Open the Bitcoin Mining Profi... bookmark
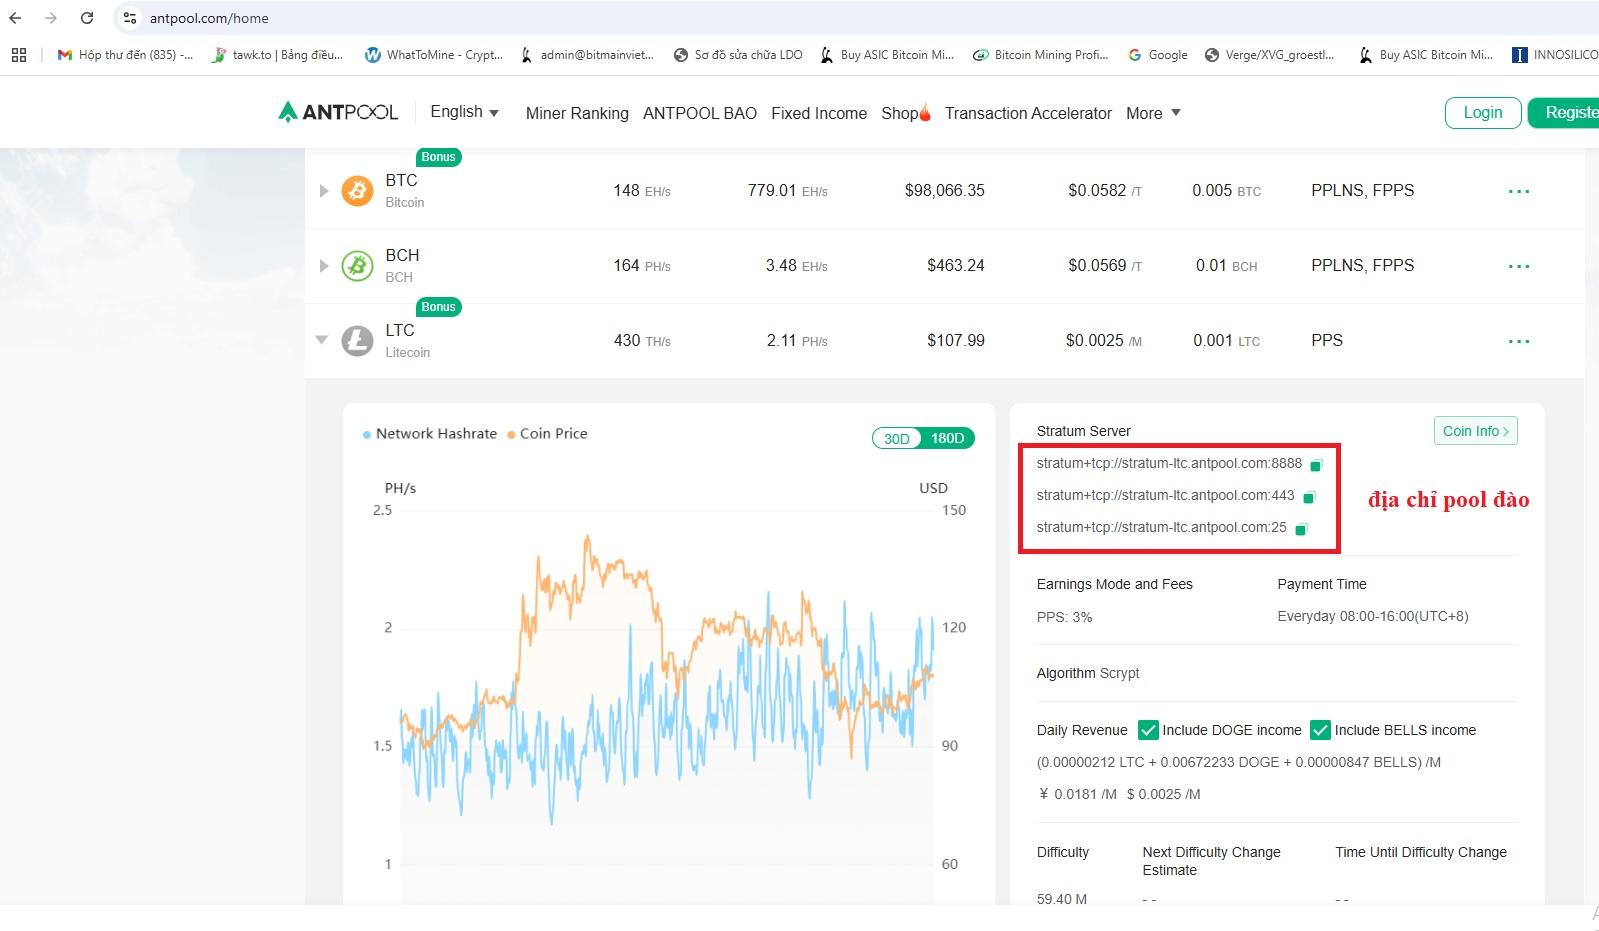This screenshot has width=1599, height=931. pos(1041,55)
